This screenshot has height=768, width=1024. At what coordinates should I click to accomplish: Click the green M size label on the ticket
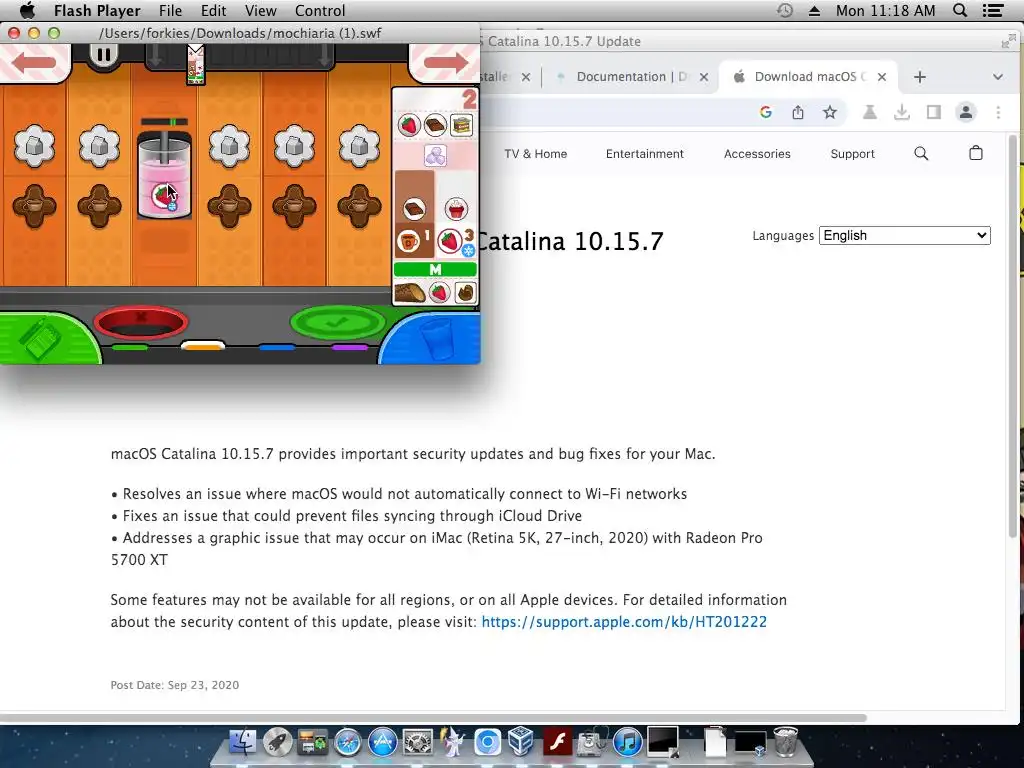(435, 269)
